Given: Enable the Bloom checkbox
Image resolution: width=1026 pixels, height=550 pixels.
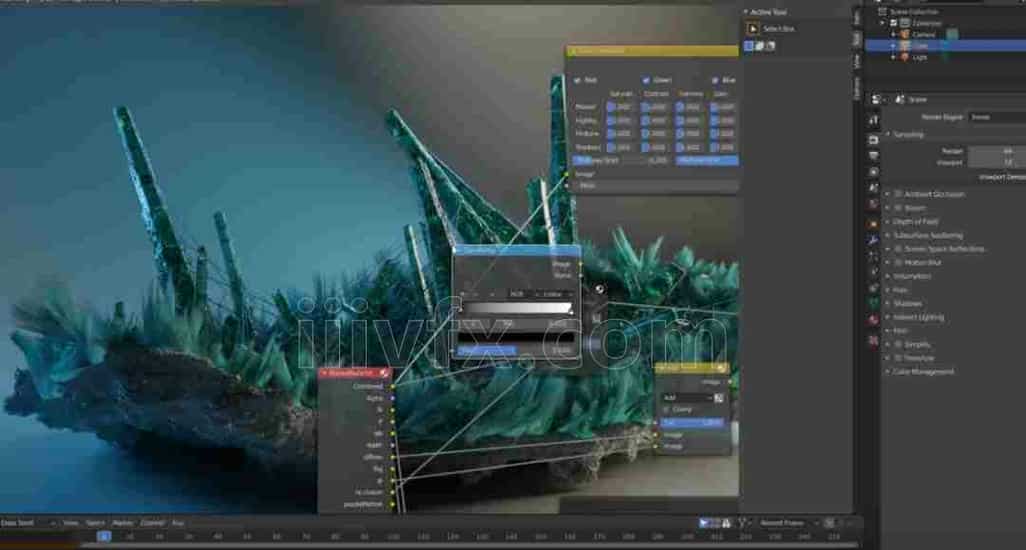Looking at the screenshot, I should [898, 208].
